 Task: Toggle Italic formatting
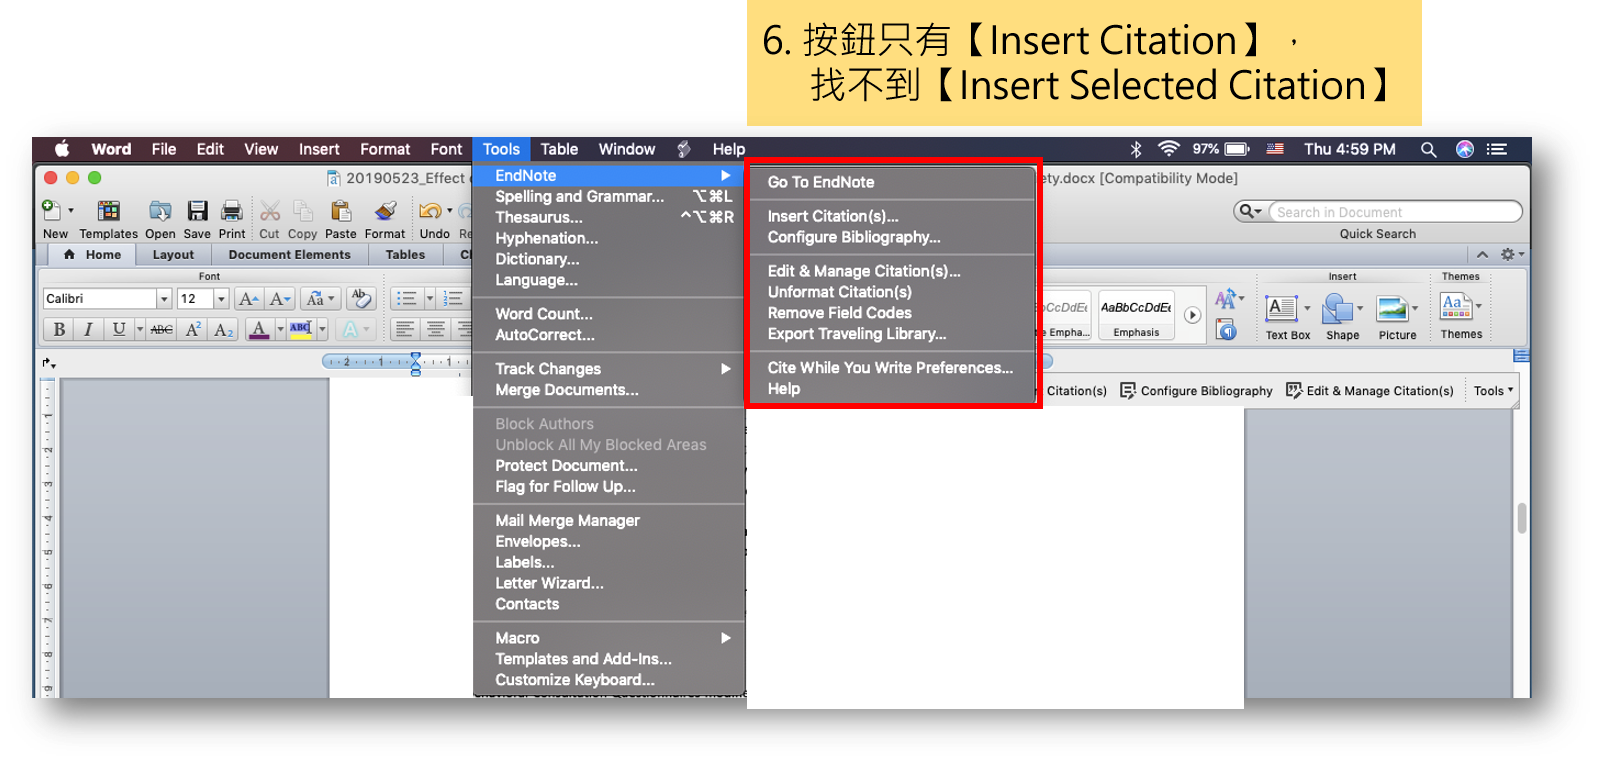tap(88, 329)
